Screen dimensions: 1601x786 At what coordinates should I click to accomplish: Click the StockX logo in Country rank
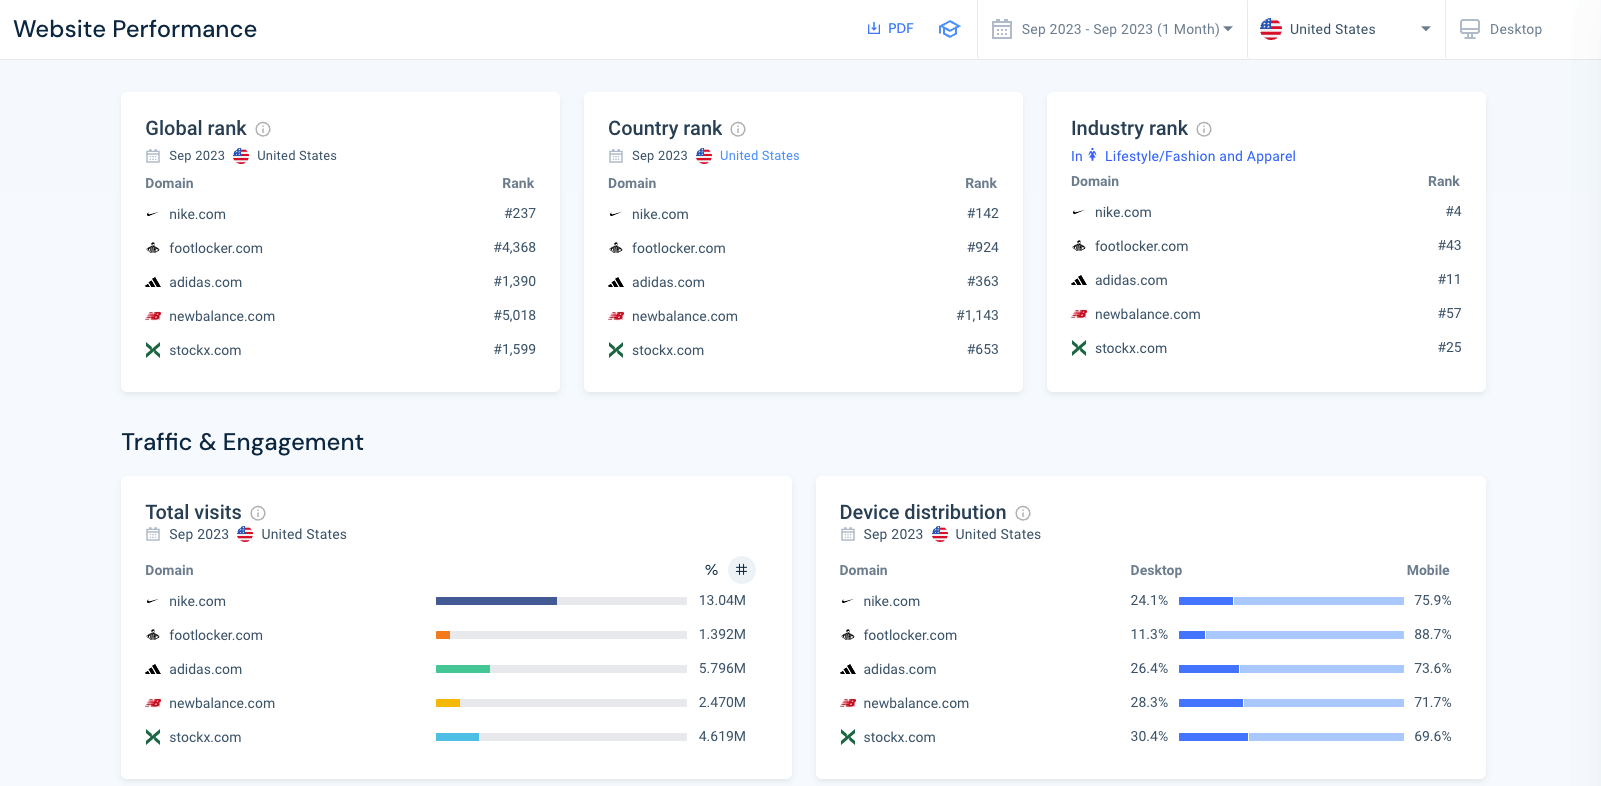(616, 350)
